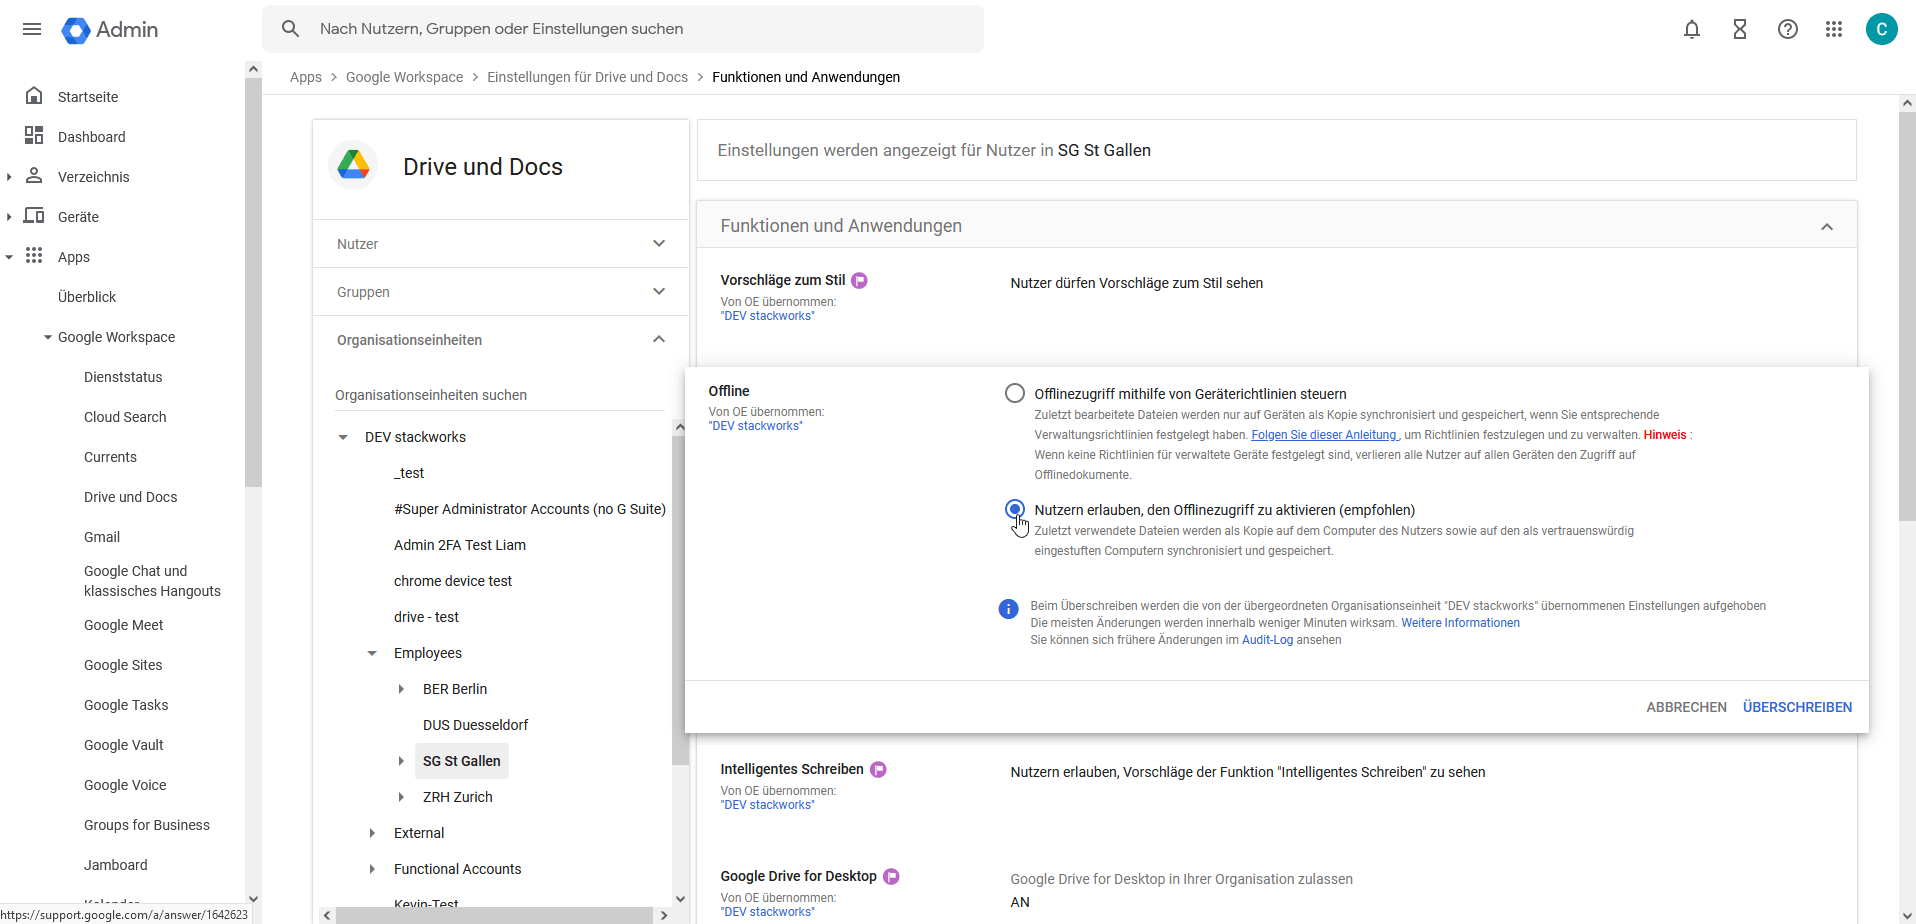The width and height of the screenshot is (1916, 924).
Task: Click the org tree horizontal scrollbar
Action: (x=494, y=915)
